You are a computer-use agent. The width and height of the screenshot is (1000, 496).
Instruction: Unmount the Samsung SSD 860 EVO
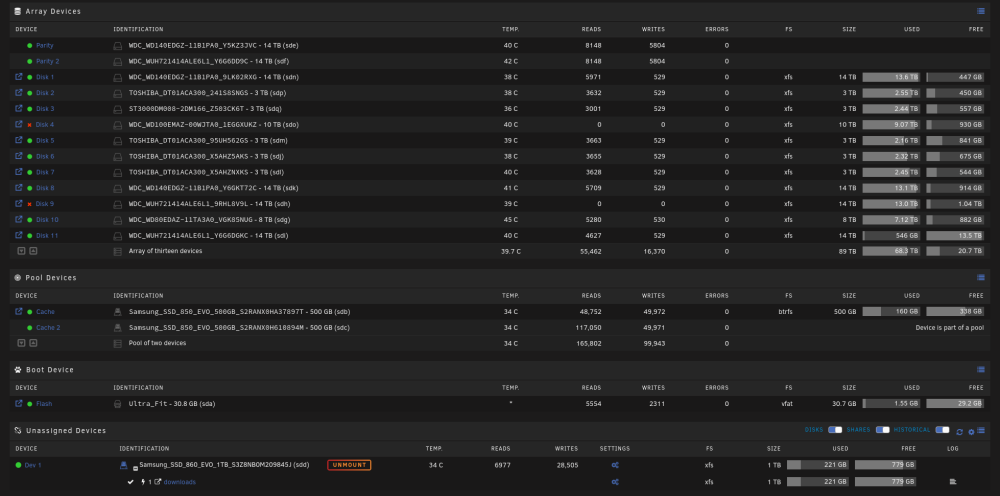tap(349, 465)
